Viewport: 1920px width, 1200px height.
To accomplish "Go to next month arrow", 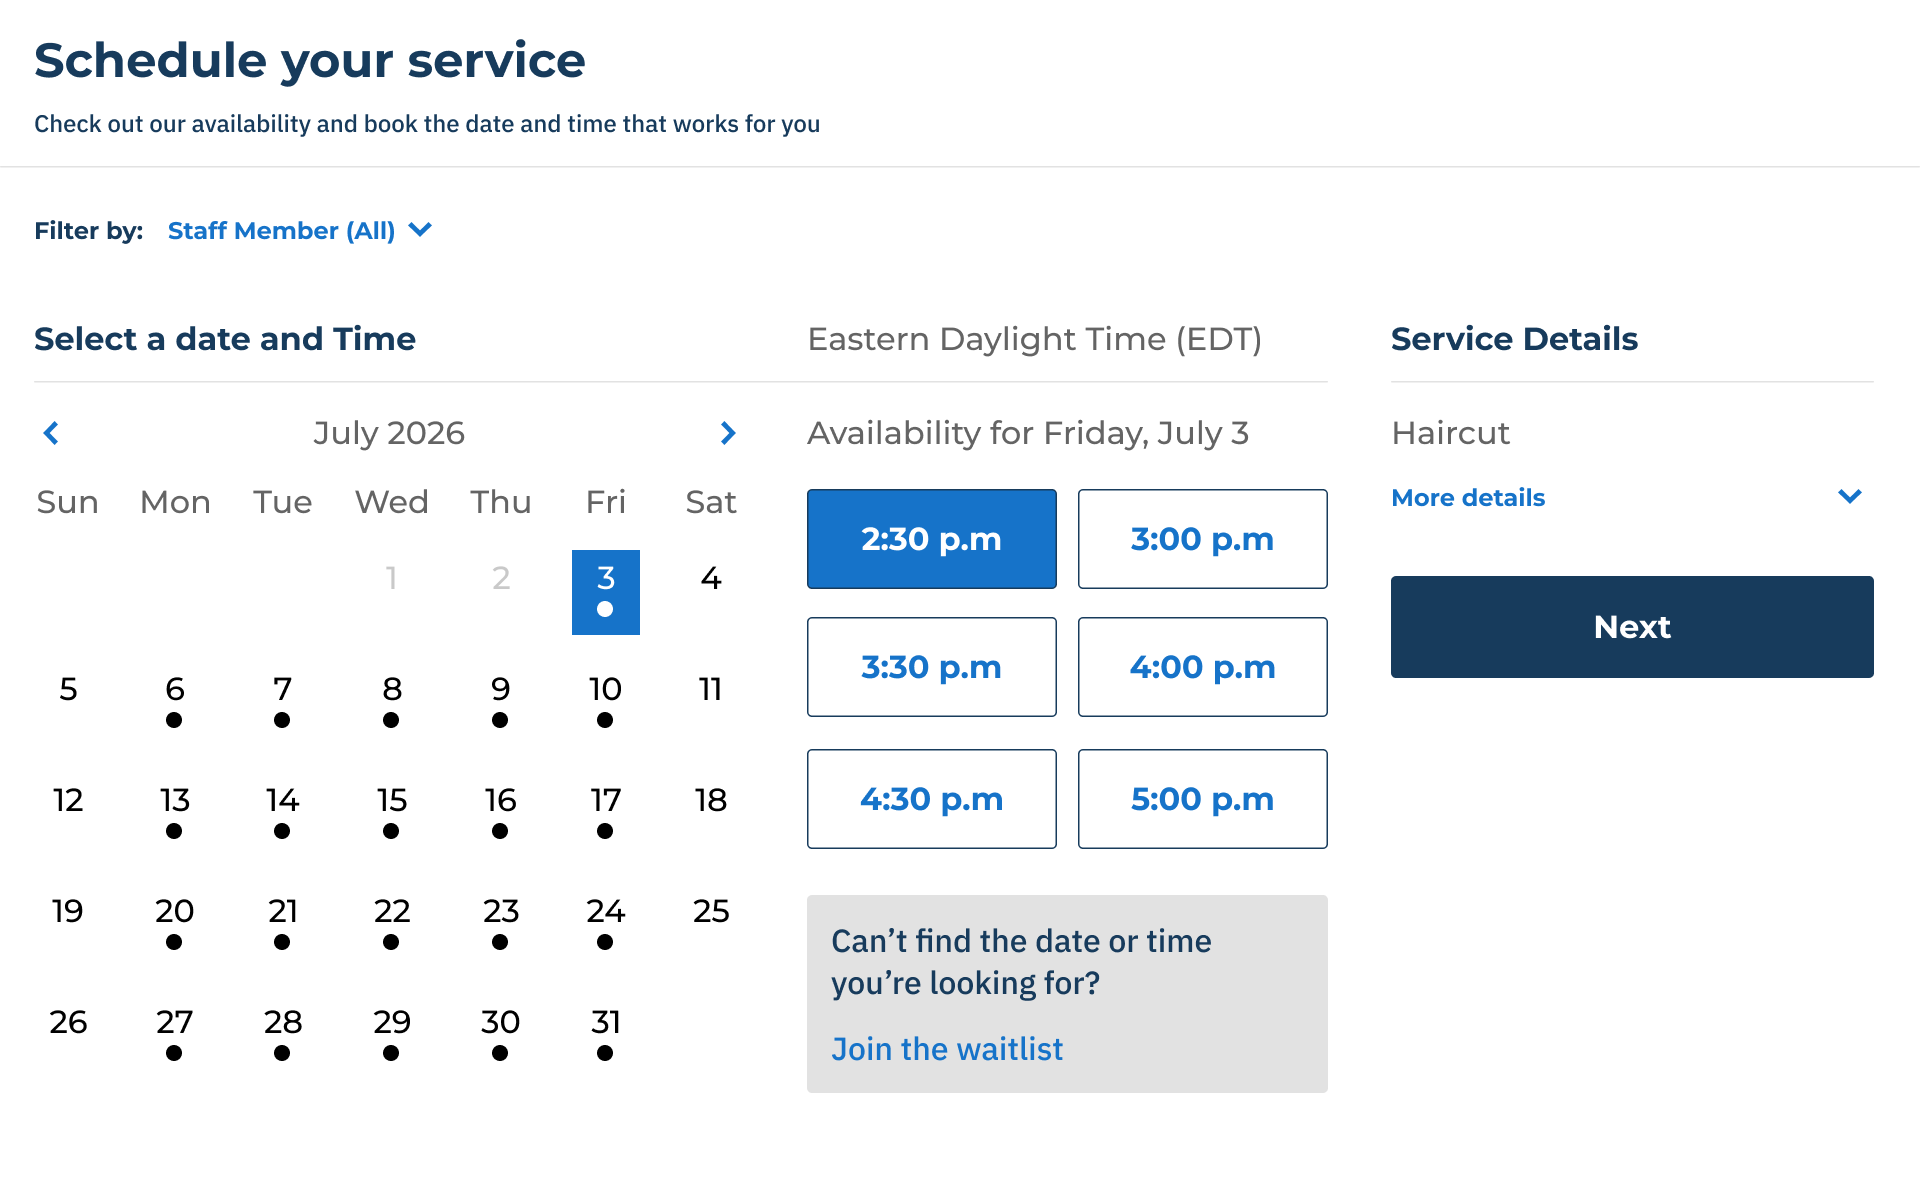I will coord(728,433).
